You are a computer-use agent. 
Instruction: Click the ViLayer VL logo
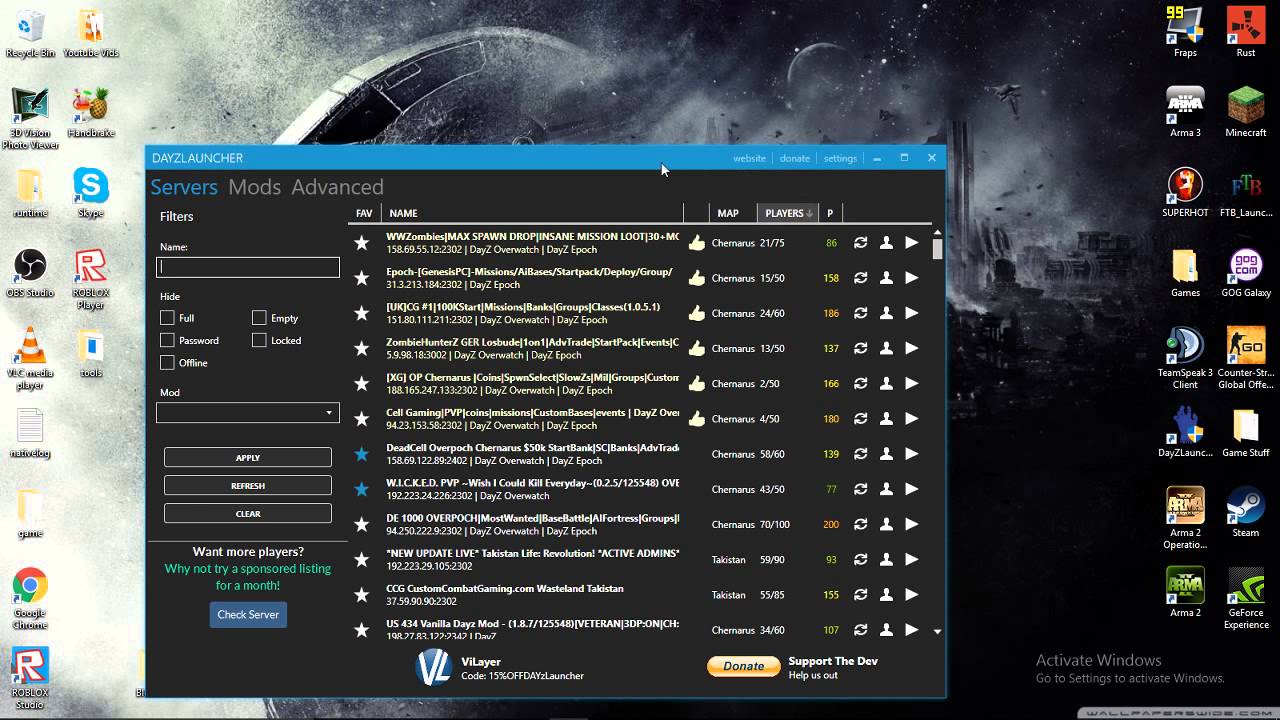click(433, 668)
